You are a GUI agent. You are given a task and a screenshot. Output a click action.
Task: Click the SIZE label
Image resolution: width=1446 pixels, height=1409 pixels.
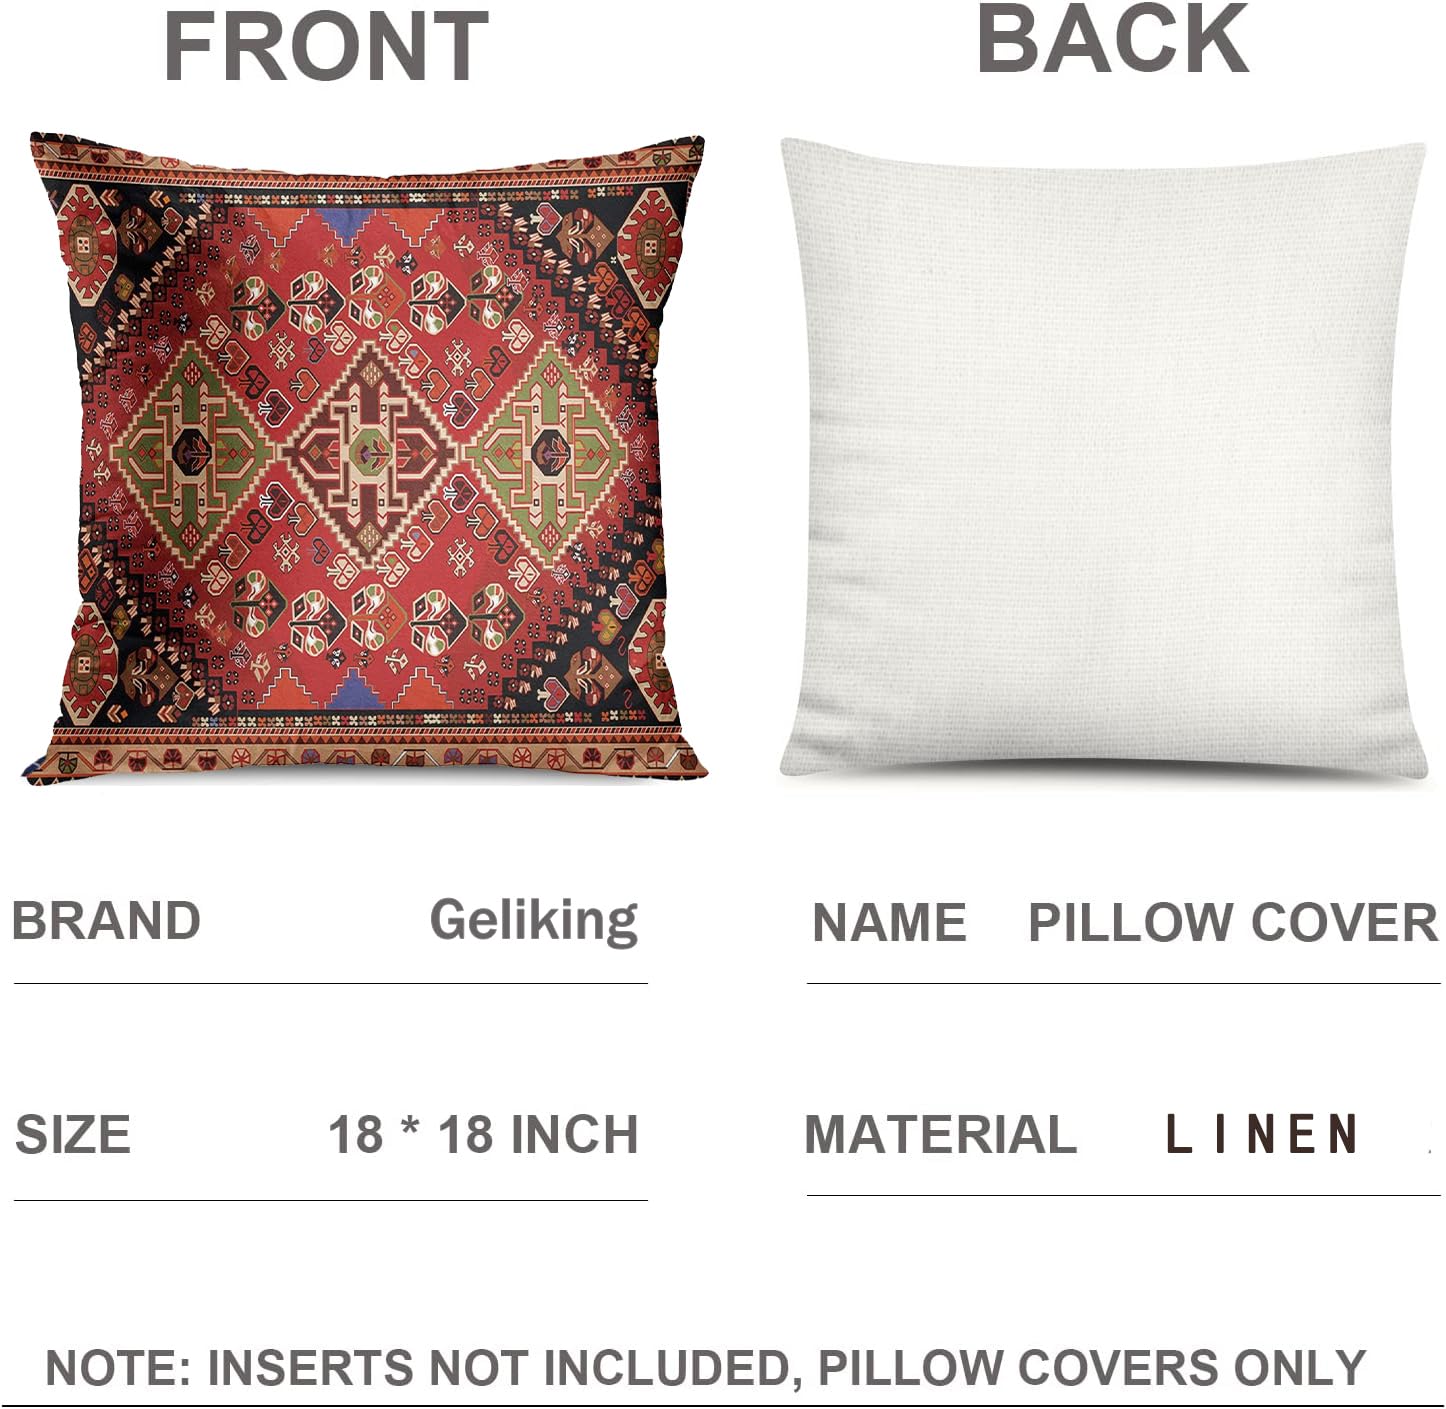point(73,1135)
